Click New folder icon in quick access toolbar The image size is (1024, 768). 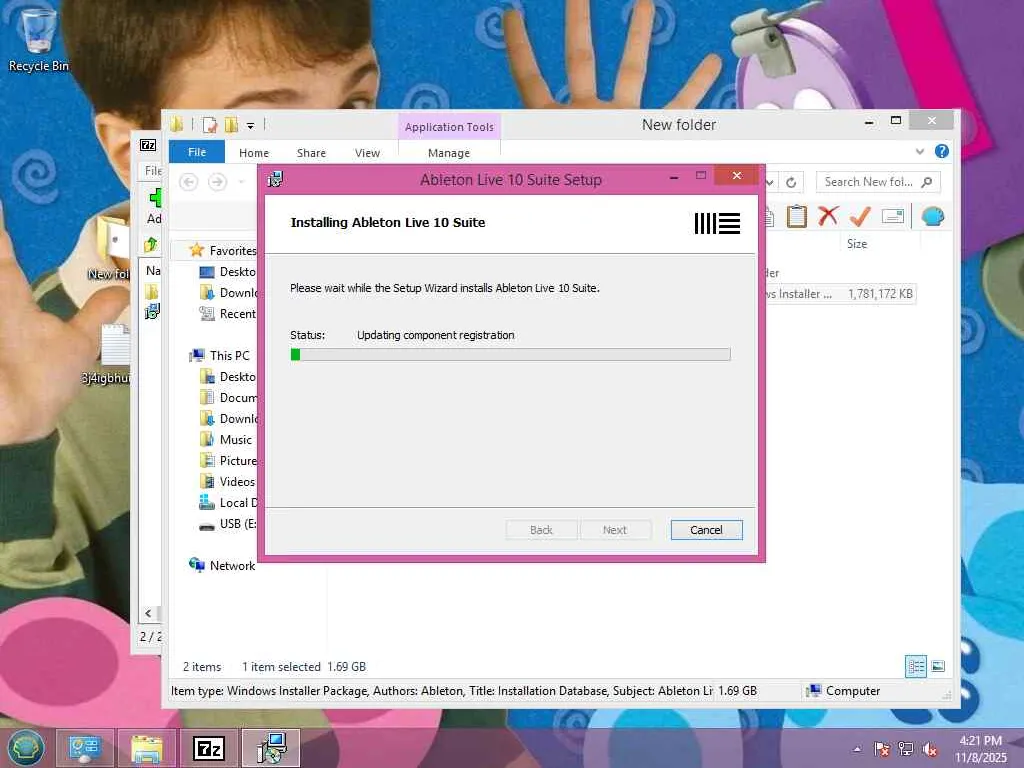(231, 125)
